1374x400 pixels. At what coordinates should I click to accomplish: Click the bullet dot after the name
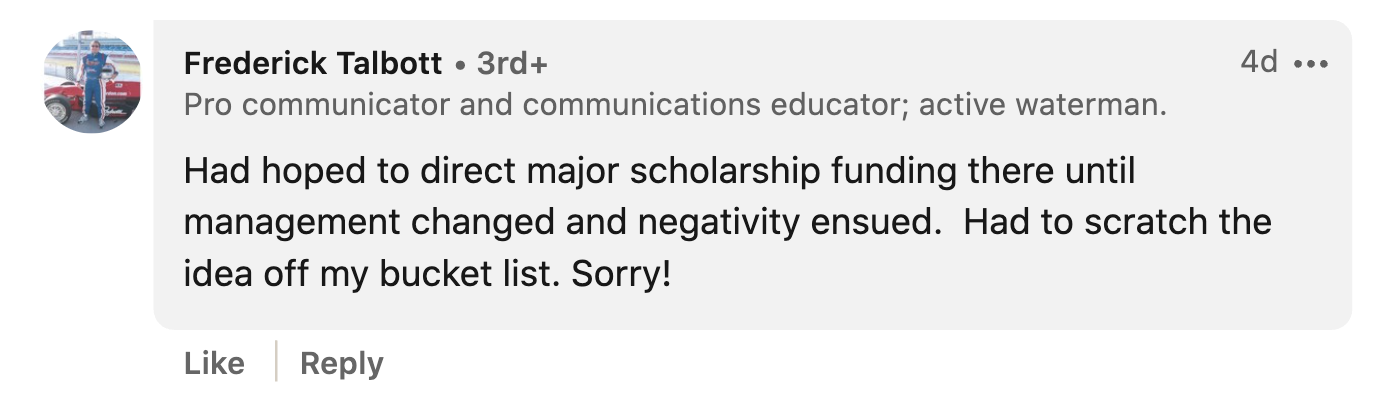click(x=459, y=66)
